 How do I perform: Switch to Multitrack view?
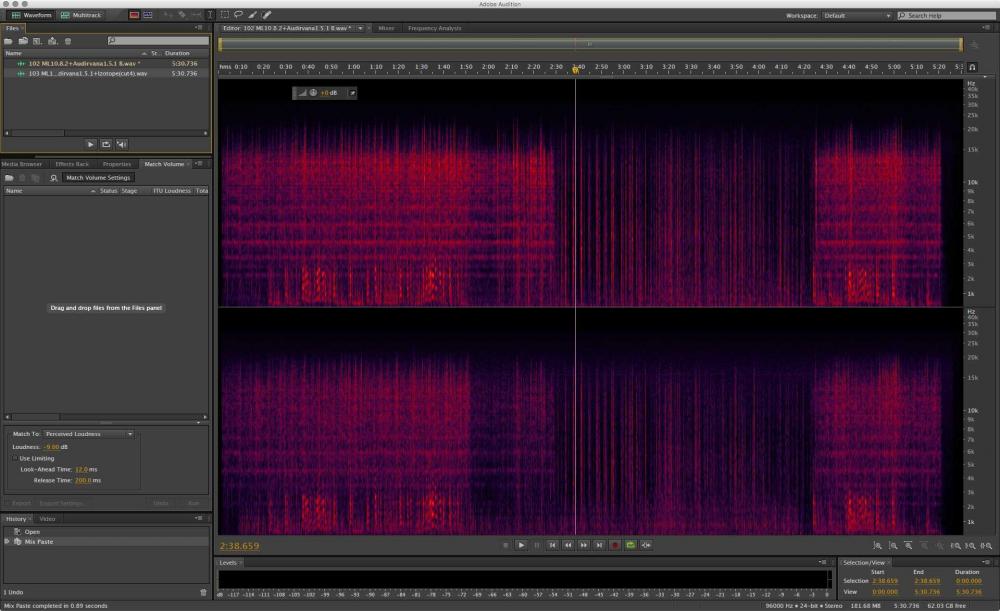81,15
